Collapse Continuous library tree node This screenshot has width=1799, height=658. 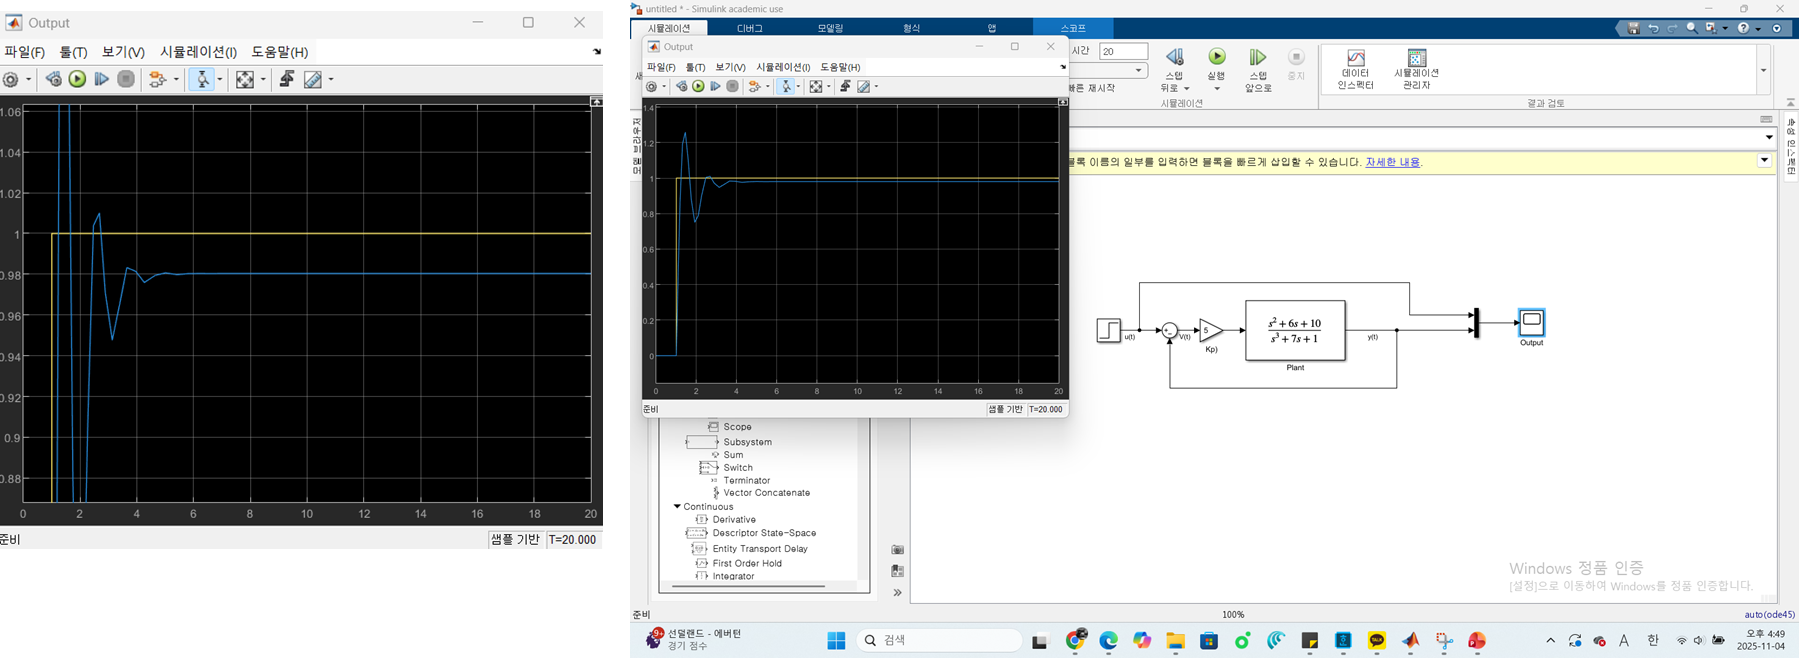[x=677, y=507]
